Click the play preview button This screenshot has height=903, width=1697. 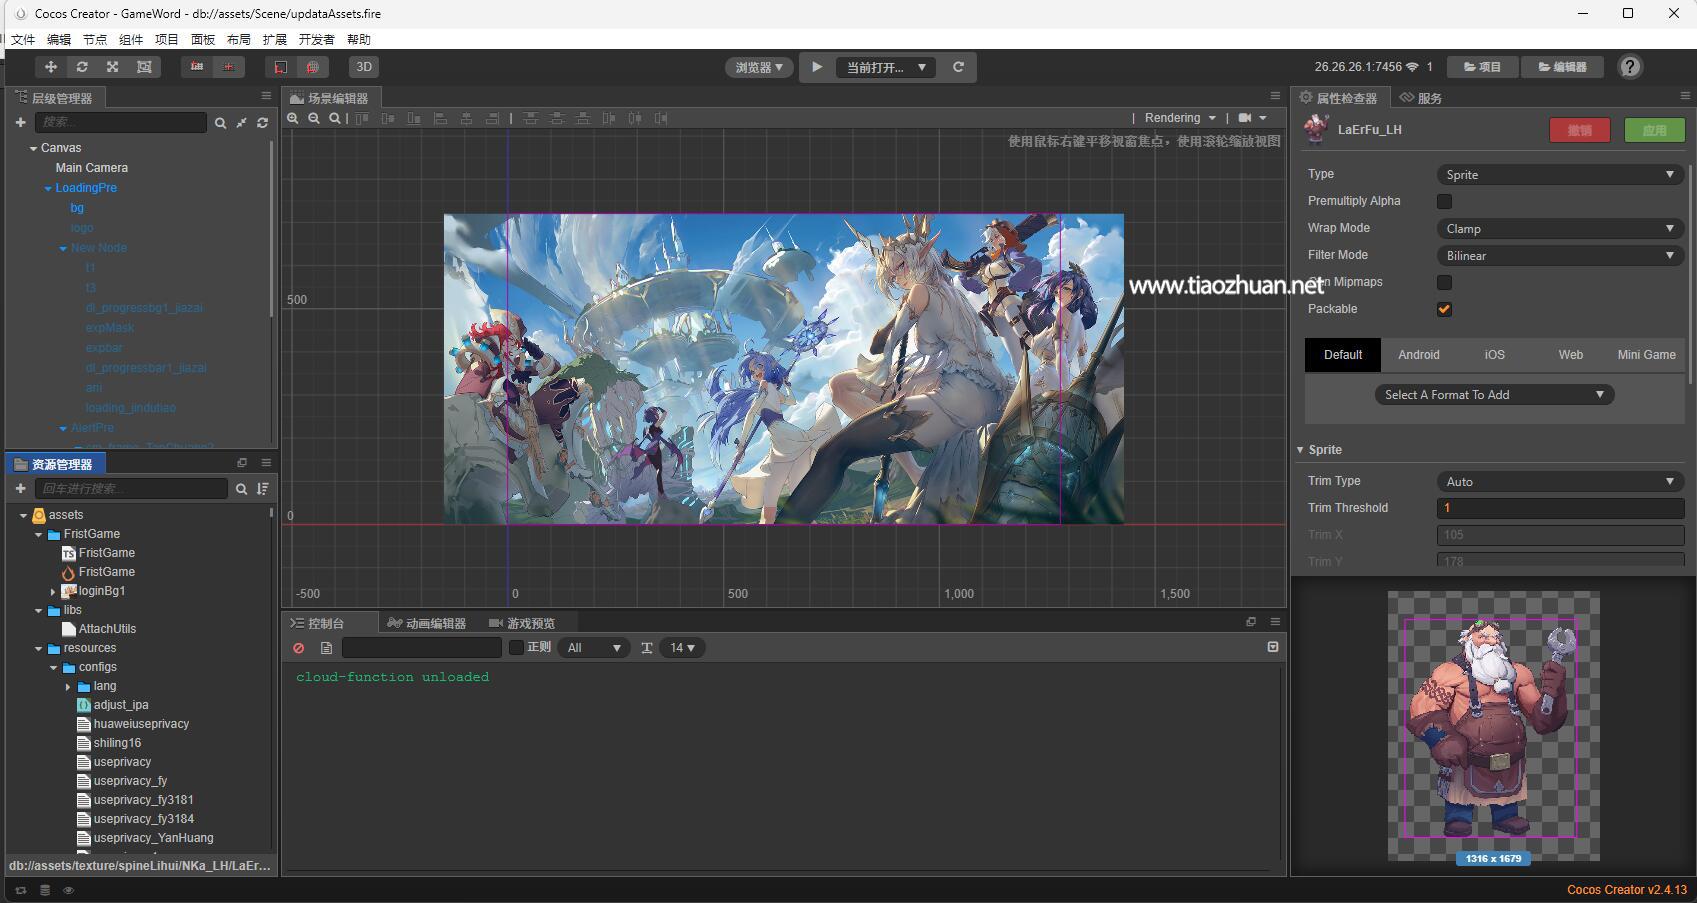click(817, 67)
